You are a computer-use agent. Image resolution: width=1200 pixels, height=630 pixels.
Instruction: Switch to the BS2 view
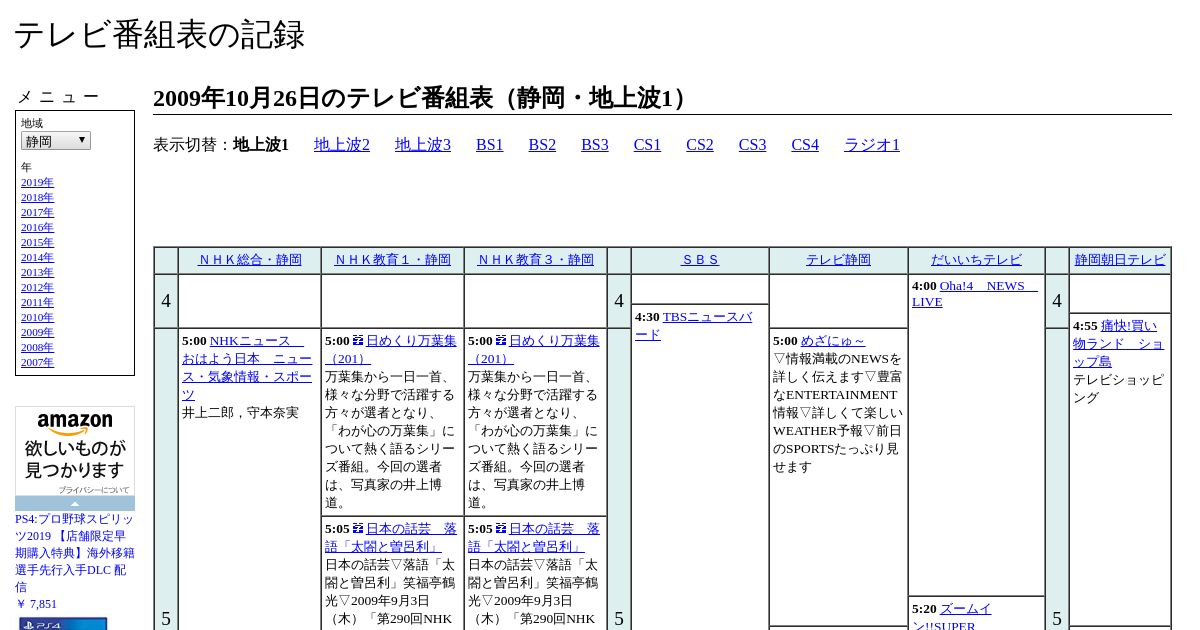tap(542, 145)
